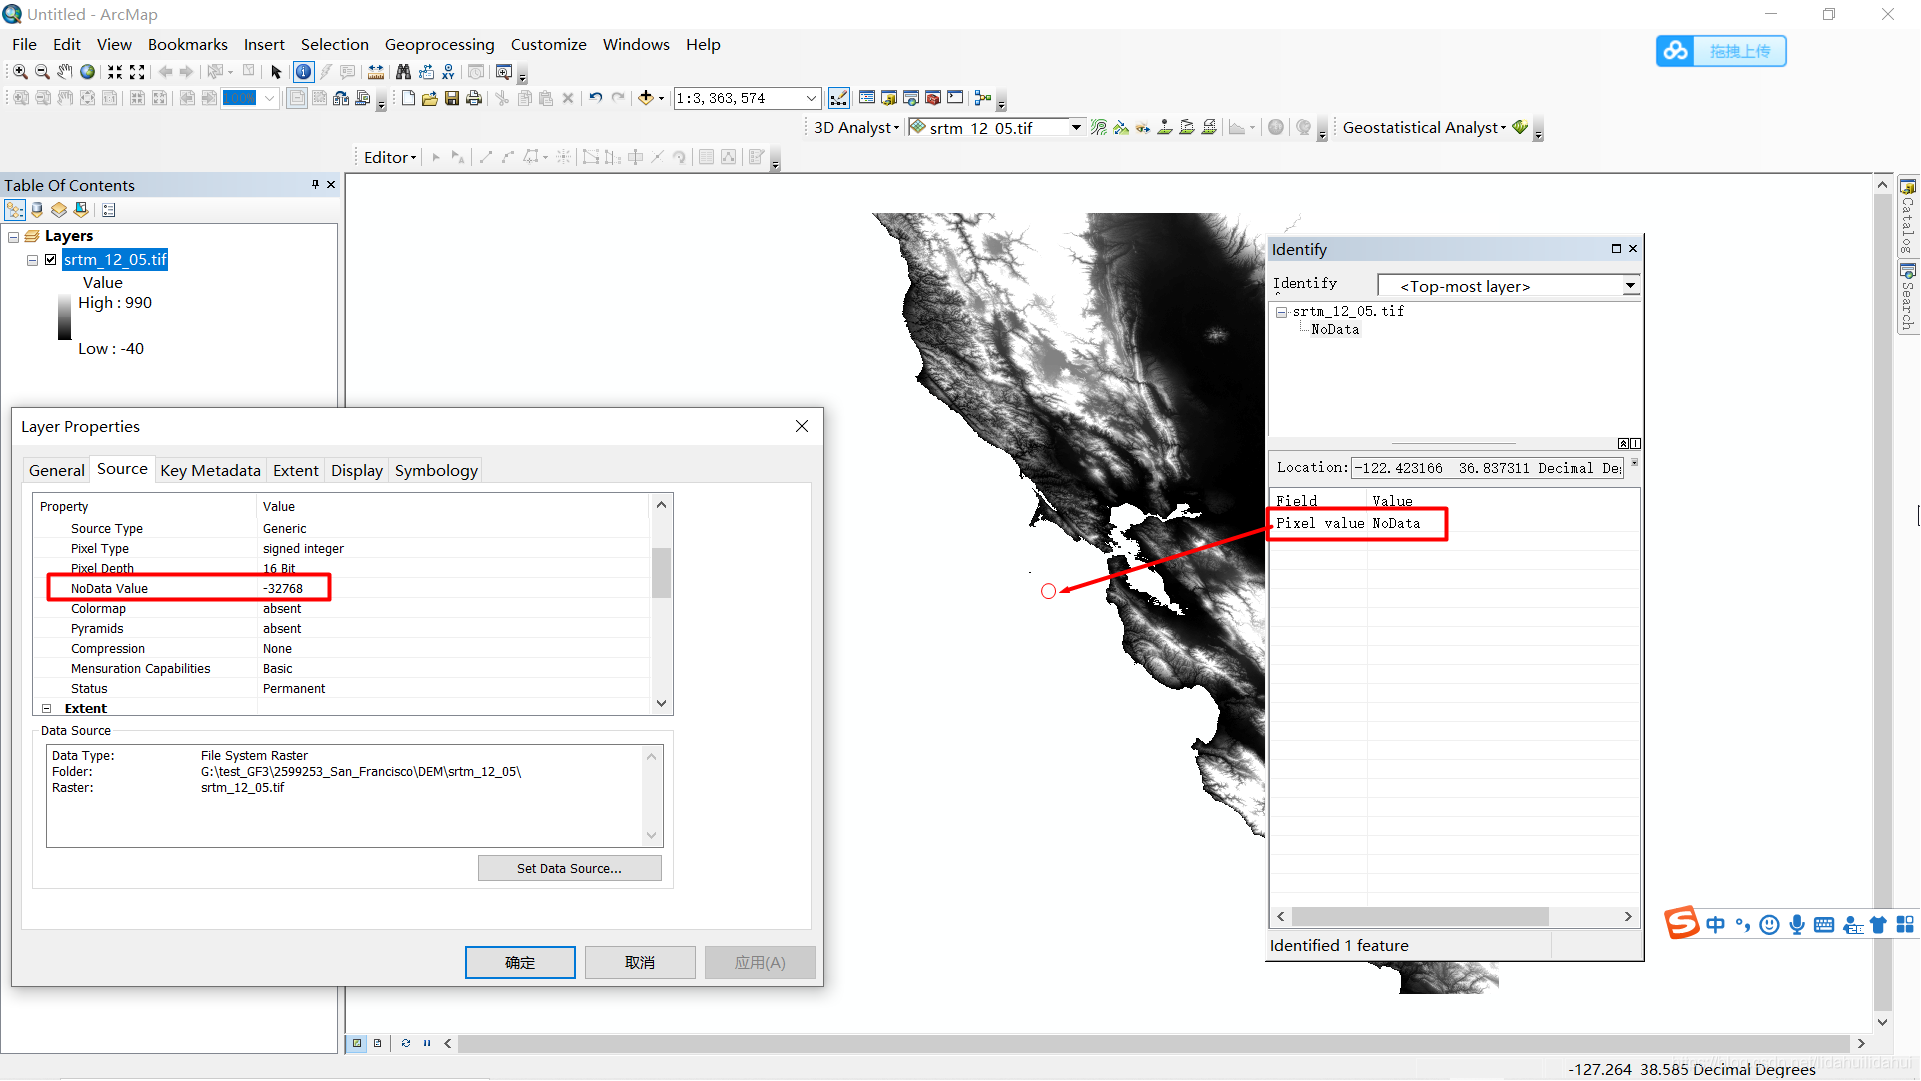
Task: Collapse the Layers group in Table Of Contents
Action: tap(14, 237)
